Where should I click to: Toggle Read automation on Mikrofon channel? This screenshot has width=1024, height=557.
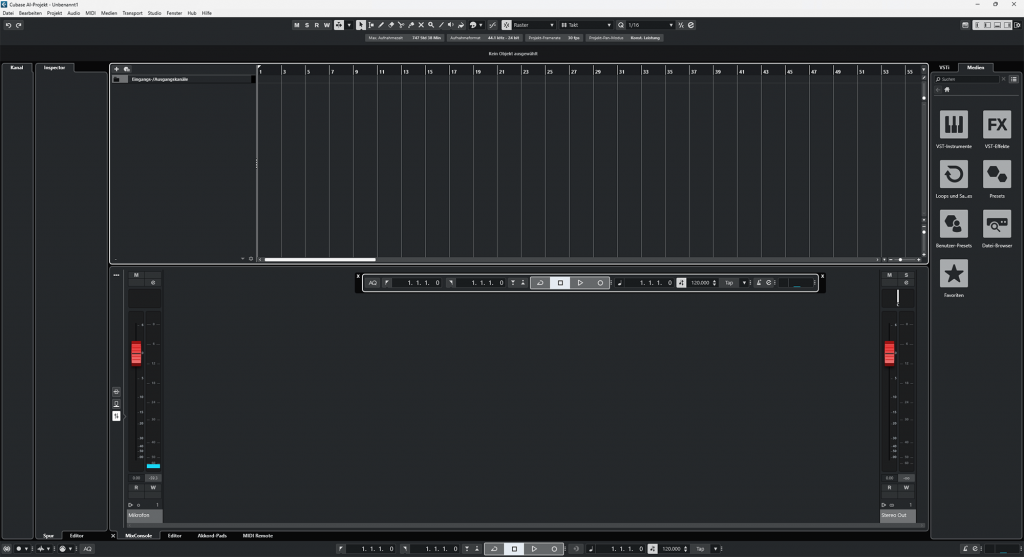click(x=136, y=488)
